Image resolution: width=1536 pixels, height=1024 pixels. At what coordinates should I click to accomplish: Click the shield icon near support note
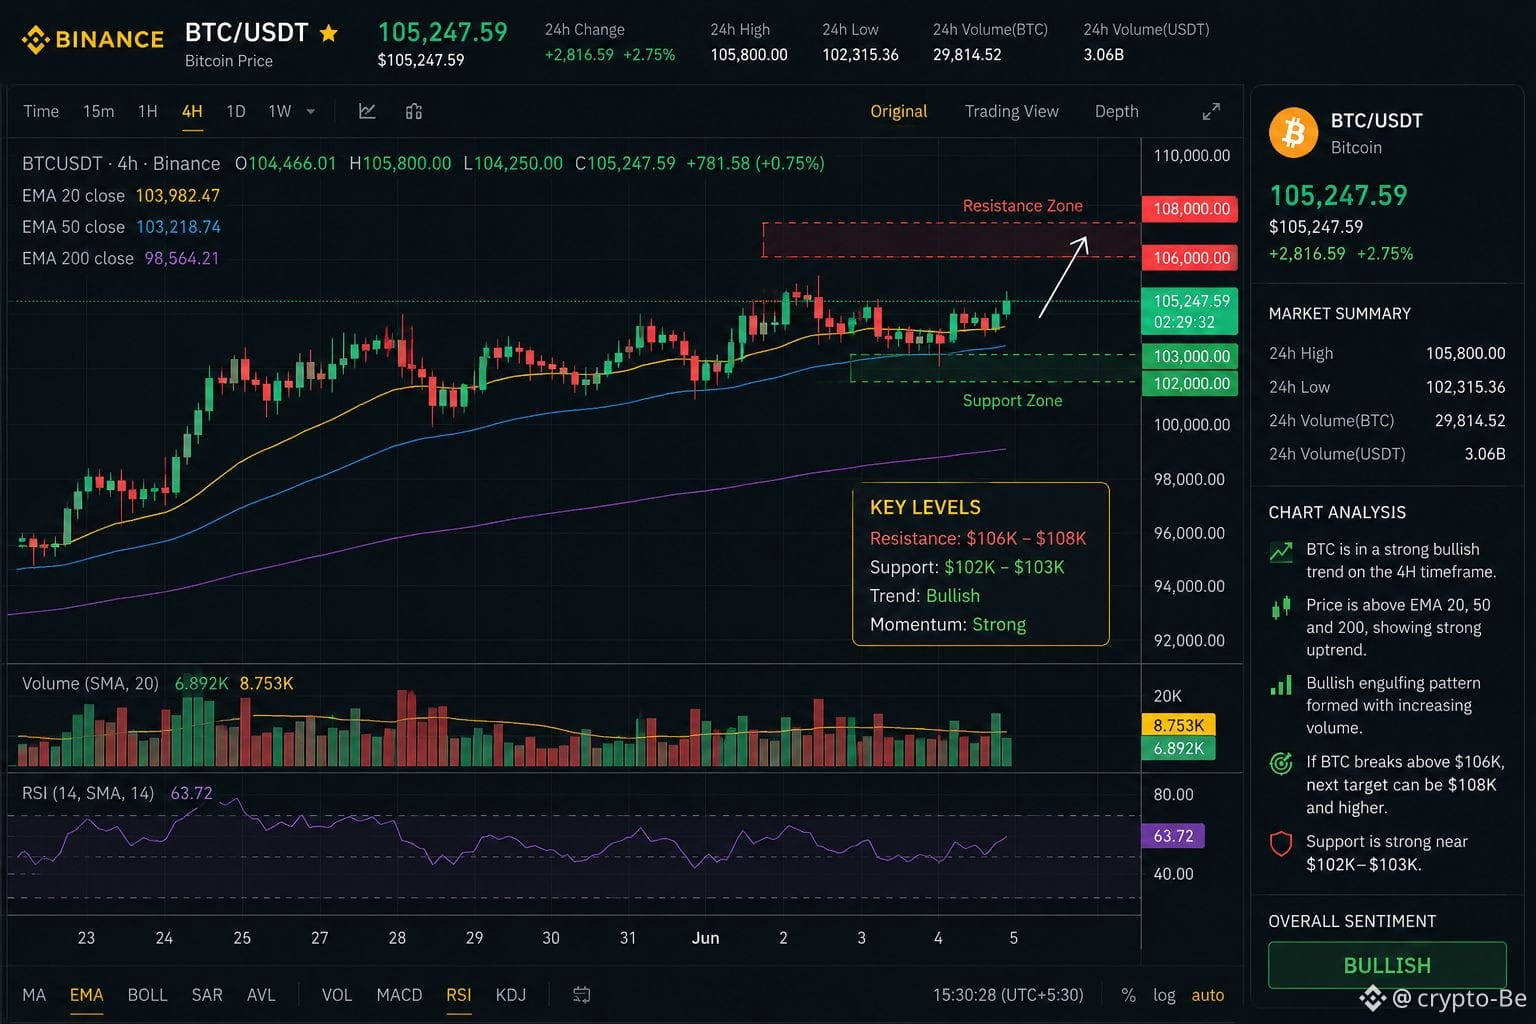[x=1281, y=843]
